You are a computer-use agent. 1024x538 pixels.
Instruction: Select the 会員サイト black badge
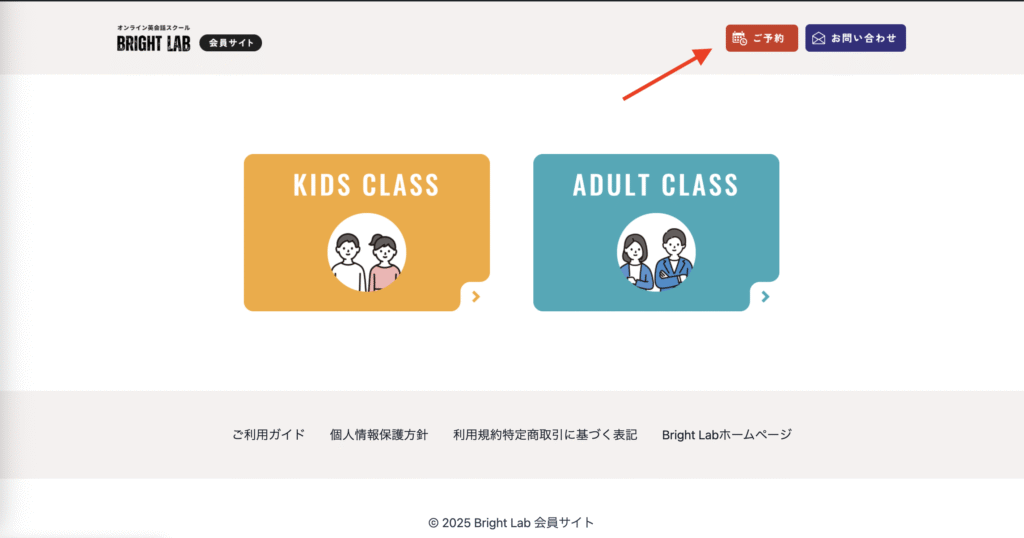pos(231,43)
